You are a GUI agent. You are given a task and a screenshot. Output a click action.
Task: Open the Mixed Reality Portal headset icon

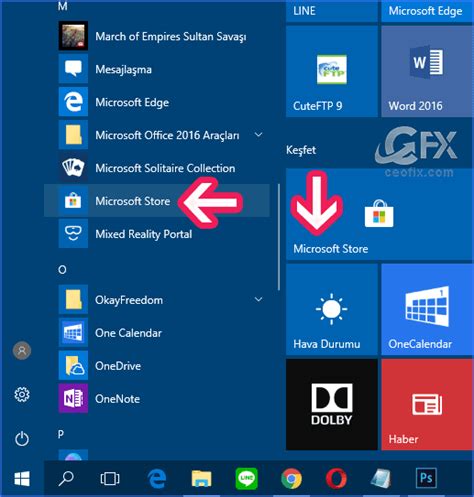point(73,234)
